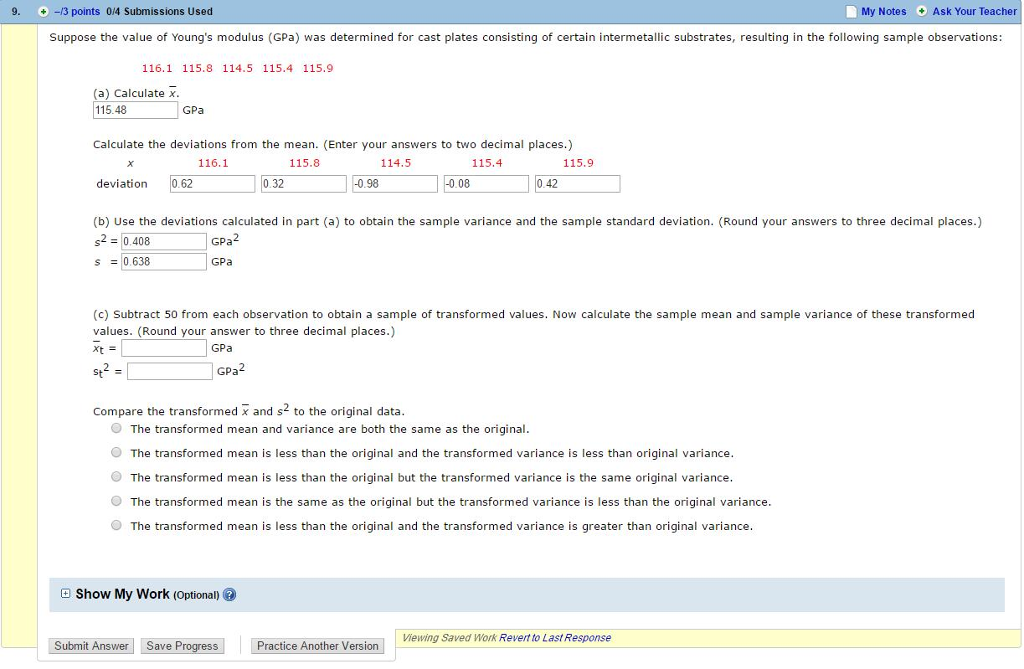
Task: Click the Submit Answer button
Action: coord(91,645)
